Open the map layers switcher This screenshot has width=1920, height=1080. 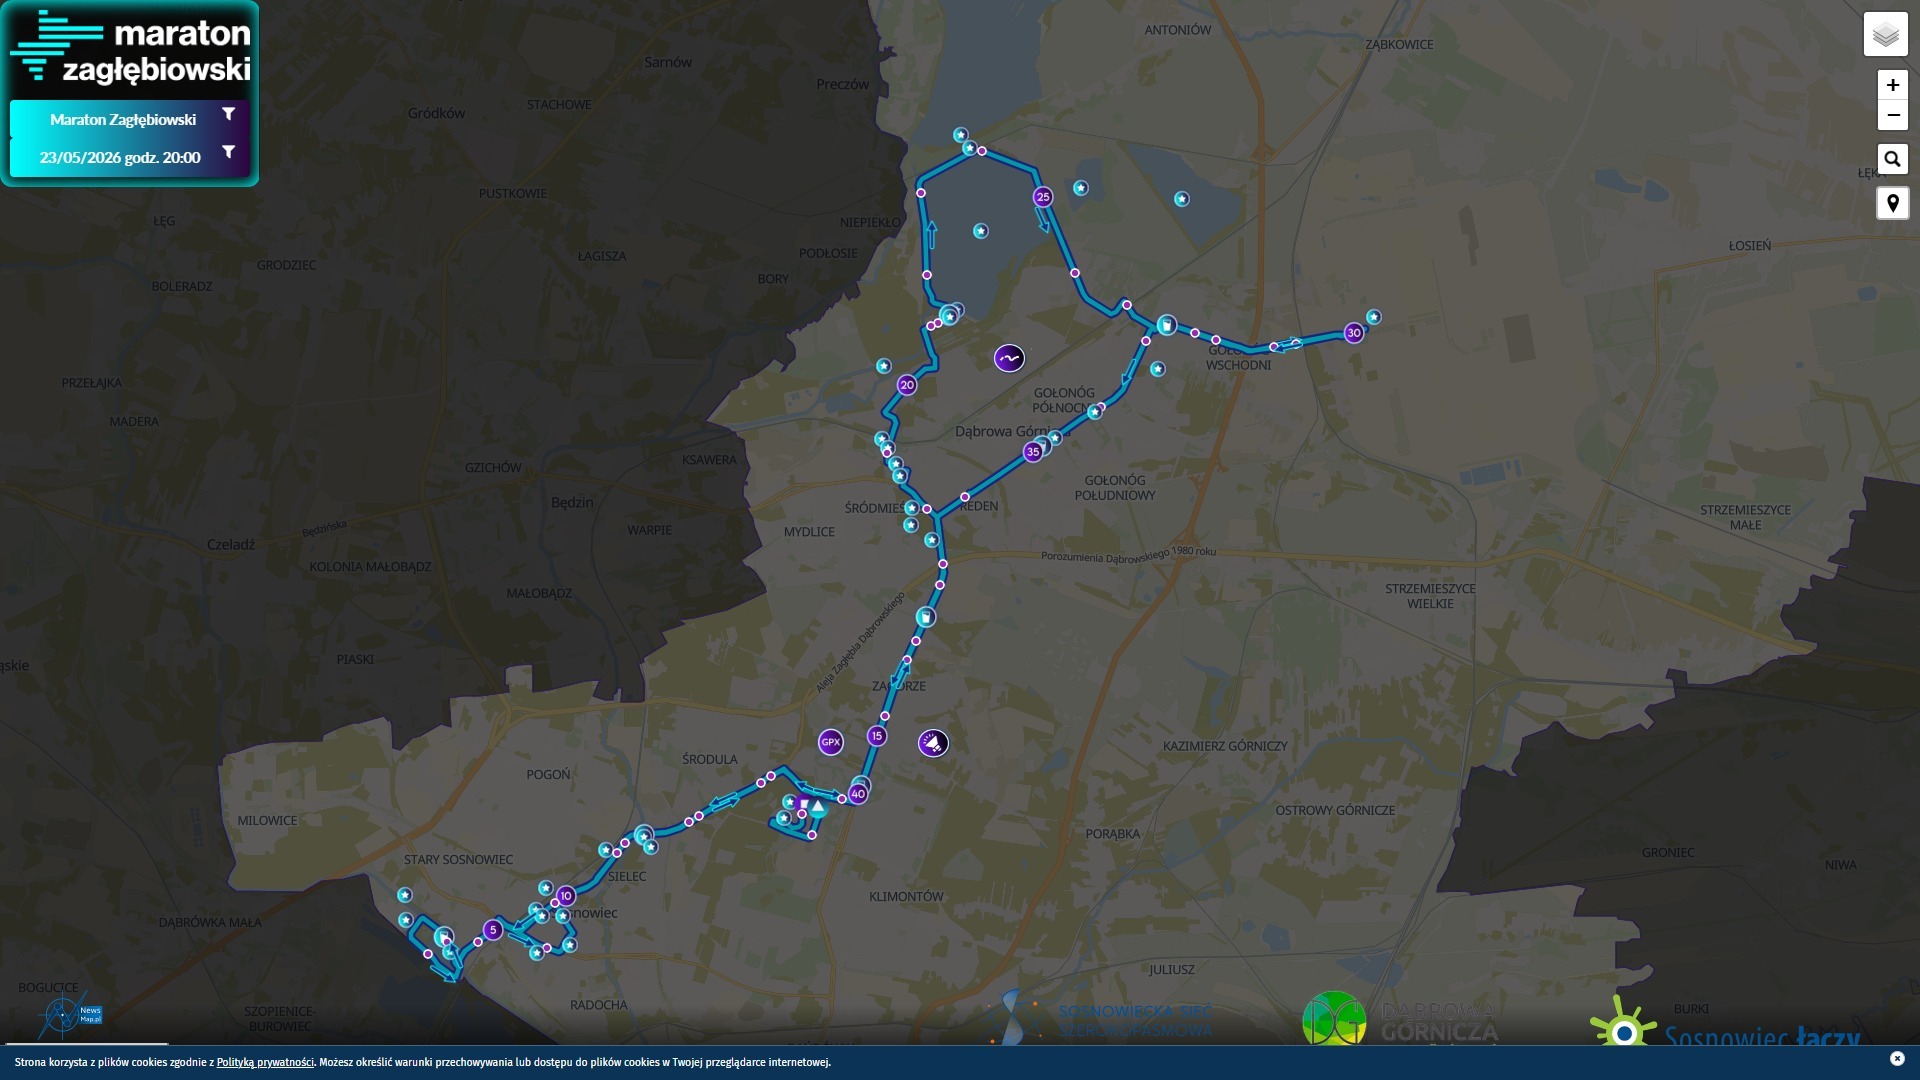pyautogui.click(x=1885, y=35)
